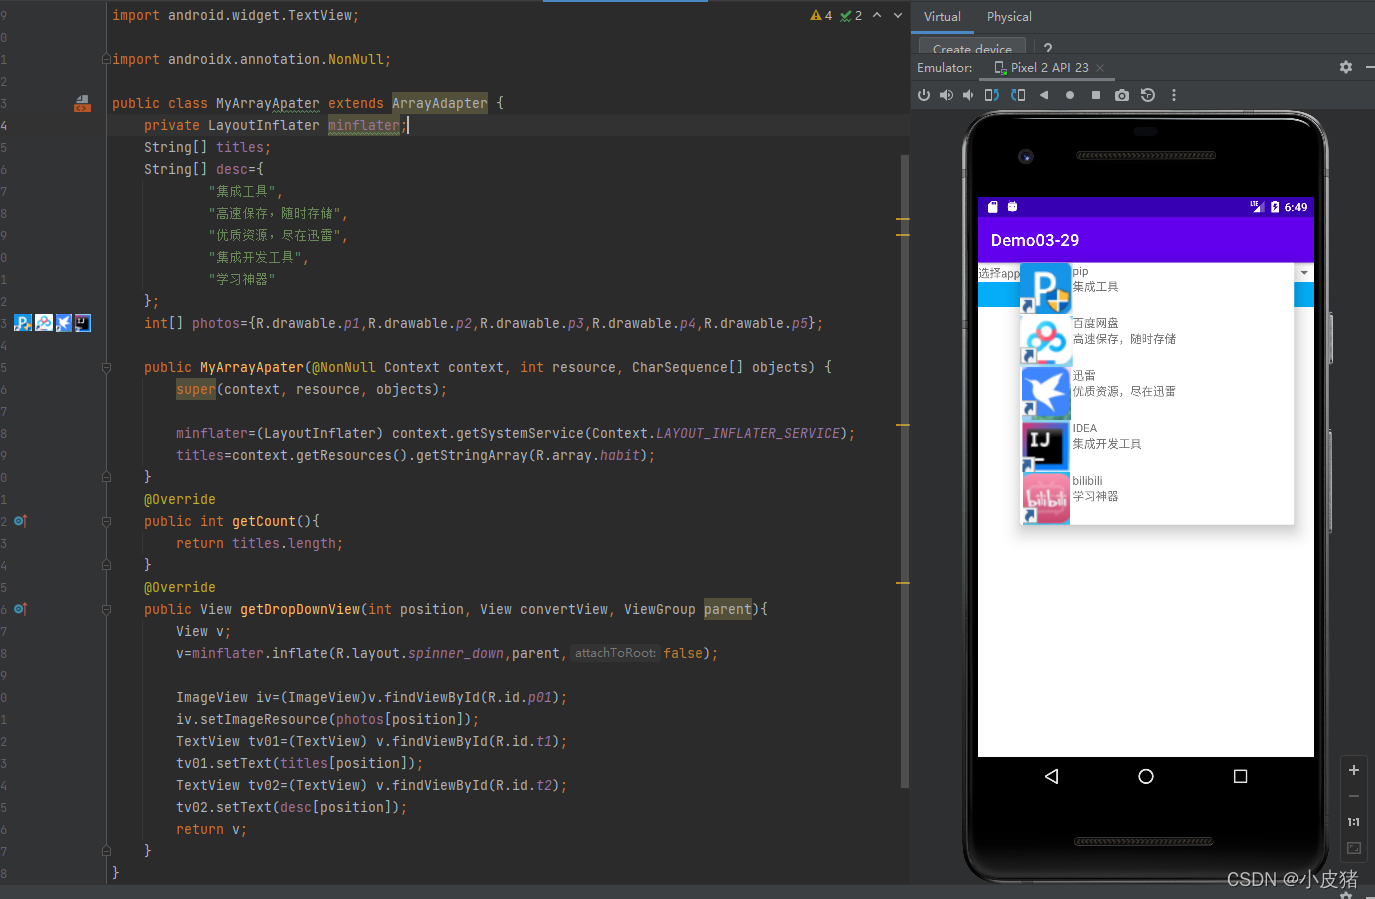Click the 1:1 zoom reset button
The width and height of the screenshot is (1375, 899).
click(1353, 821)
